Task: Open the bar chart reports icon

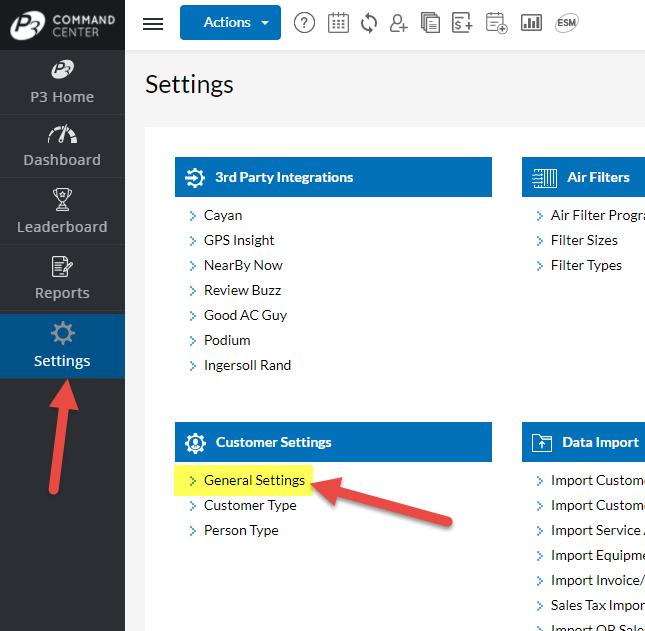Action: (x=531, y=23)
